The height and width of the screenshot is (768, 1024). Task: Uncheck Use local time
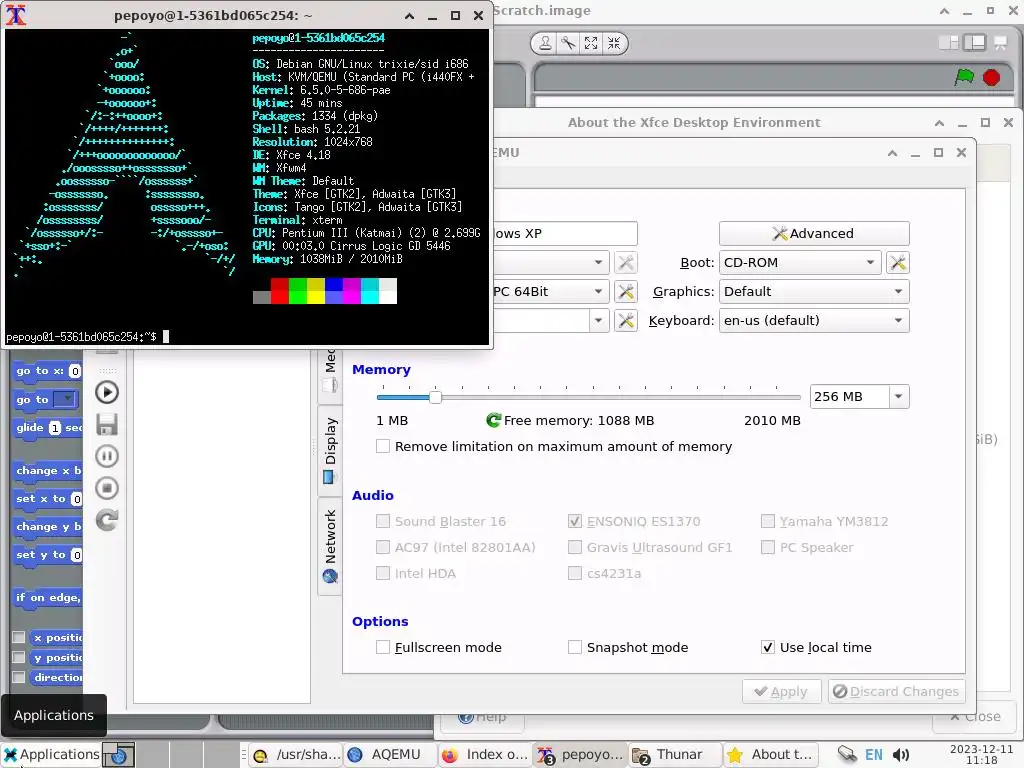click(768, 647)
